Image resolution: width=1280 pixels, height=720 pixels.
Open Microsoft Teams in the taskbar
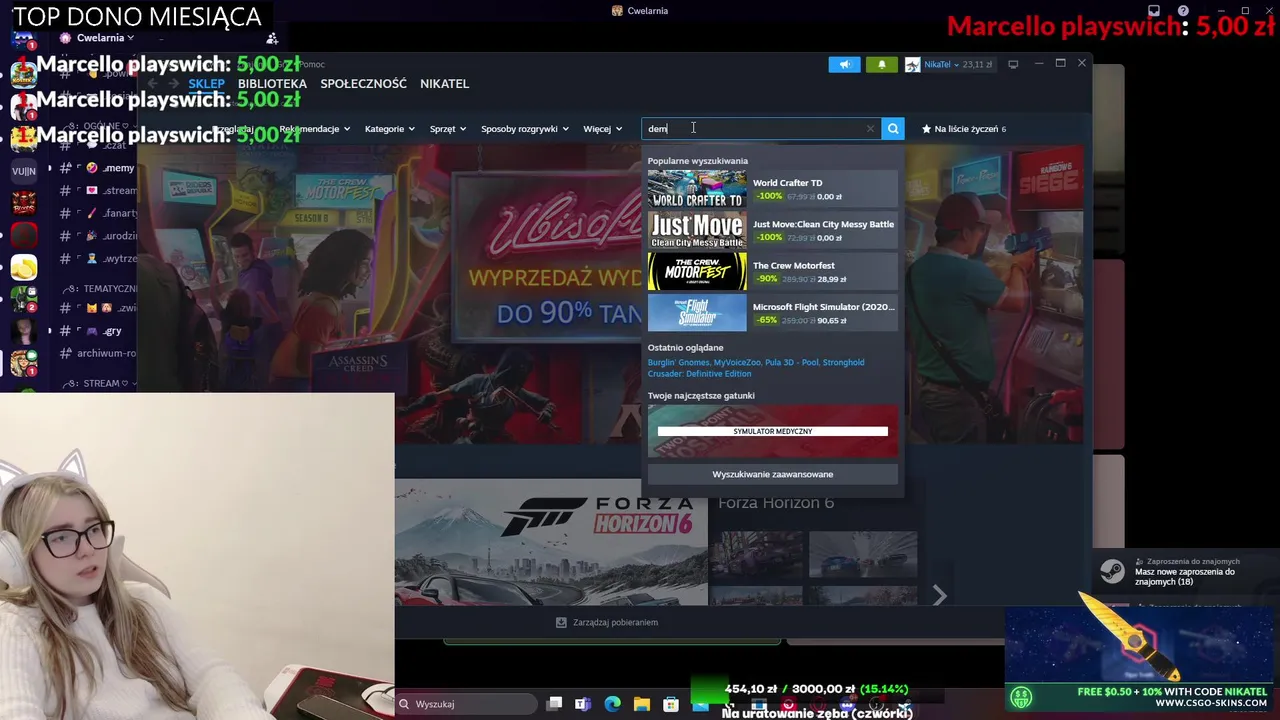(x=583, y=704)
